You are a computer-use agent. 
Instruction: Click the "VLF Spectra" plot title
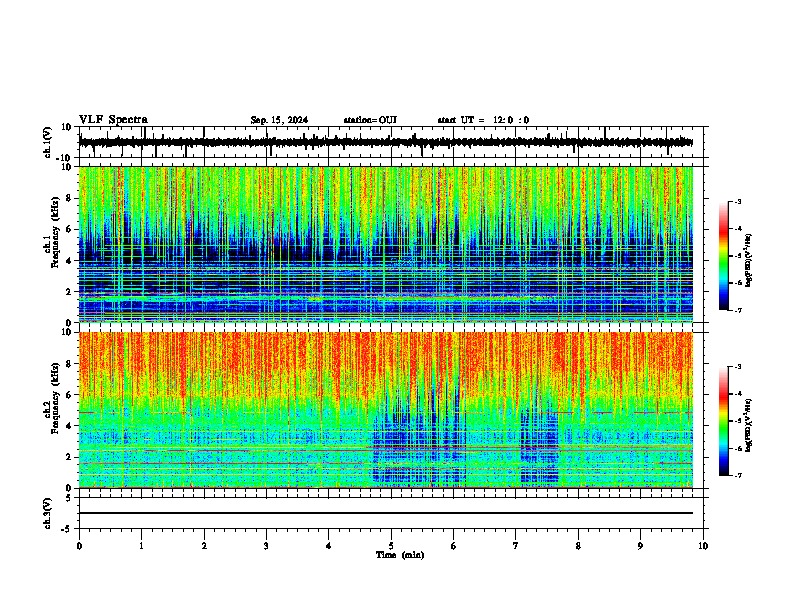coord(113,120)
